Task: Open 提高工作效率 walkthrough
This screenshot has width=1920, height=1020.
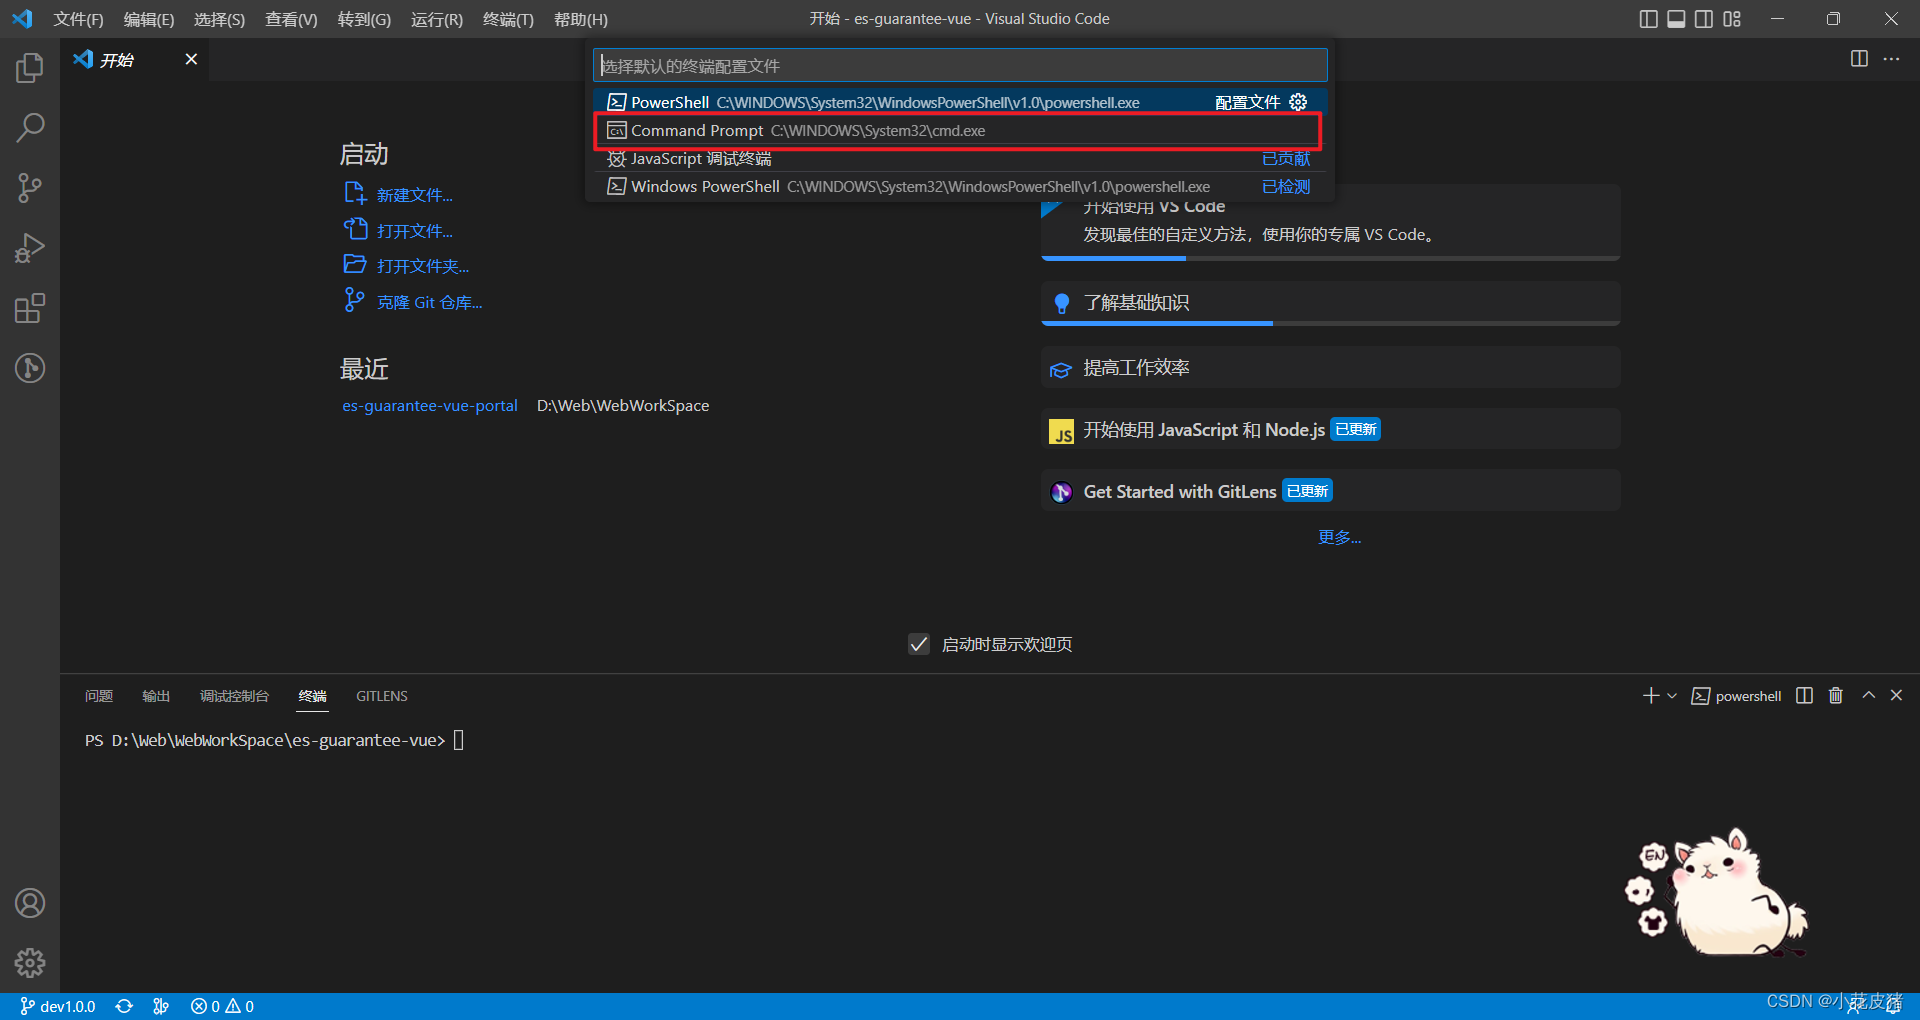Action: pyautogui.click(x=1331, y=367)
